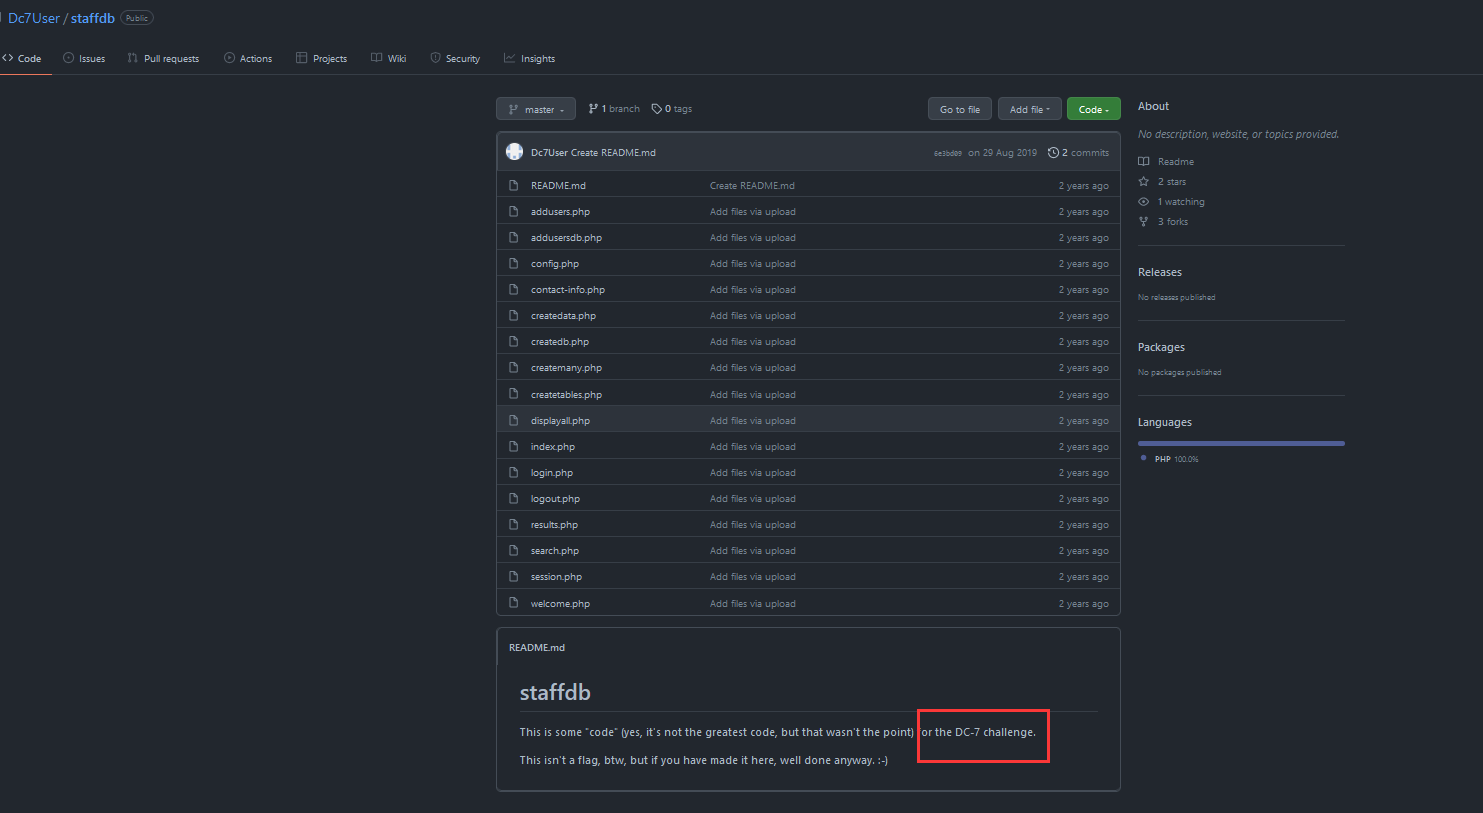Open the Code tab
This screenshot has height=813, width=1483.
point(22,59)
